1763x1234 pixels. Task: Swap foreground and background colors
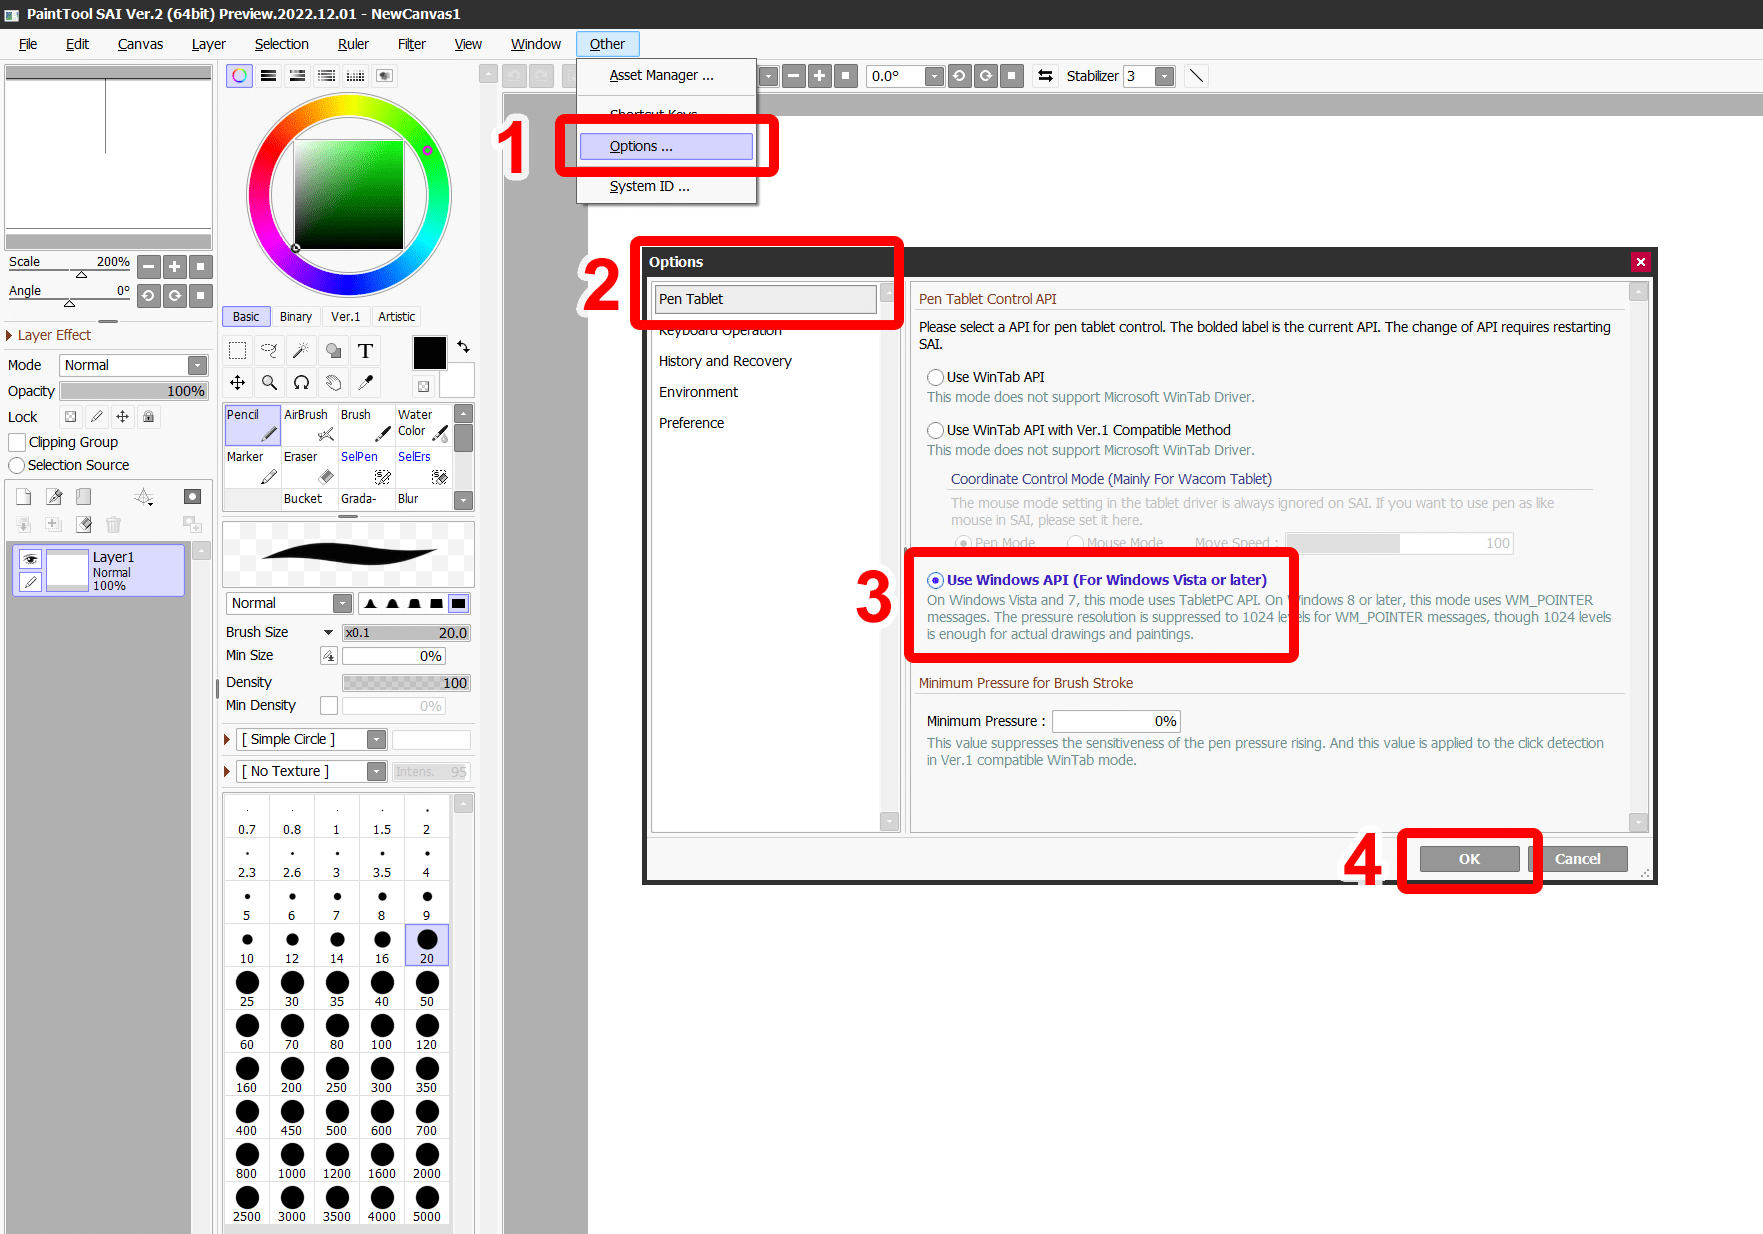(x=463, y=347)
